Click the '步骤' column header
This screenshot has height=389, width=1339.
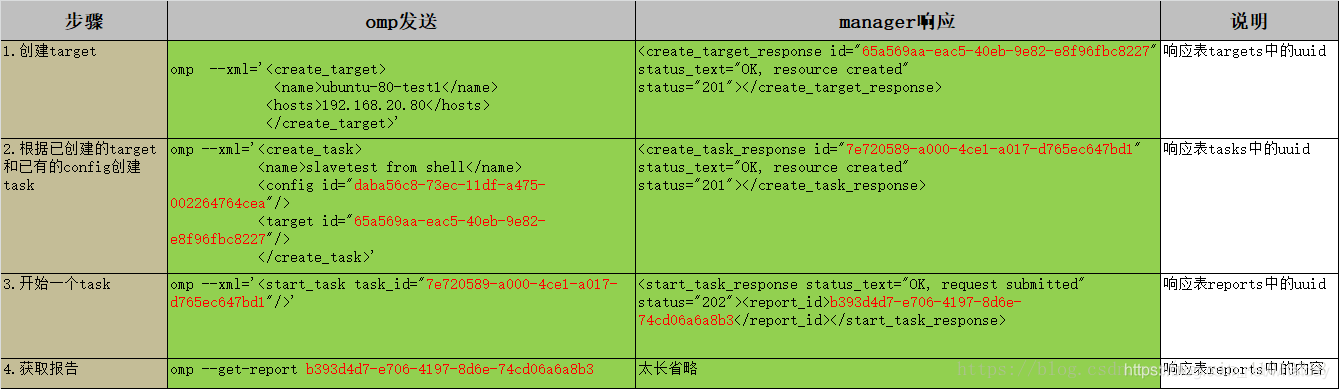click(84, 21)
